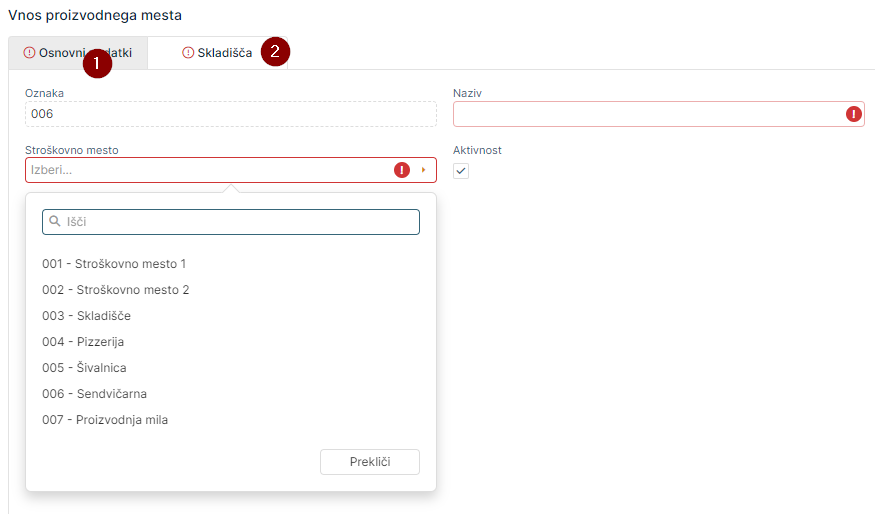Choose 002 - Stroškovno mesto 2 option

pos(115,290)
